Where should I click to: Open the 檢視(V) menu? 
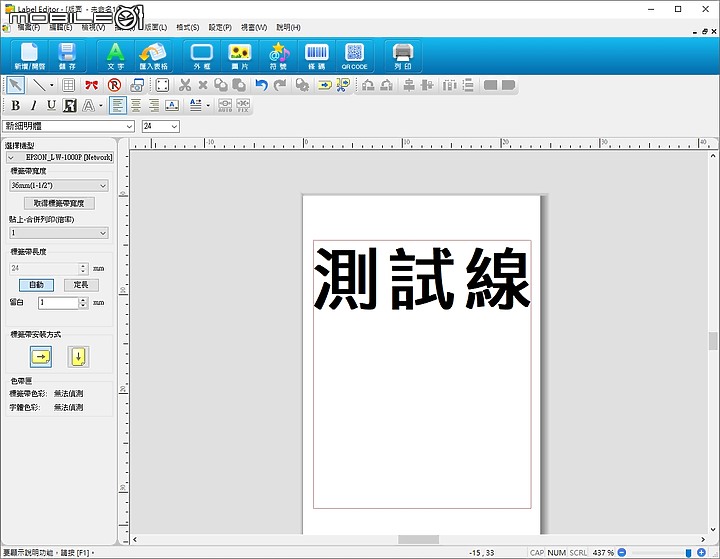(93, 28)
